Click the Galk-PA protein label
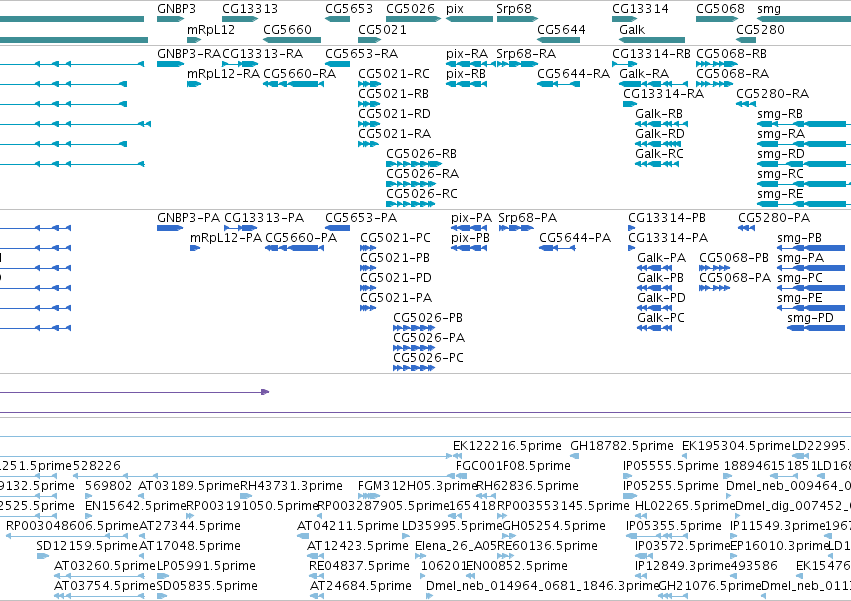 662,258
